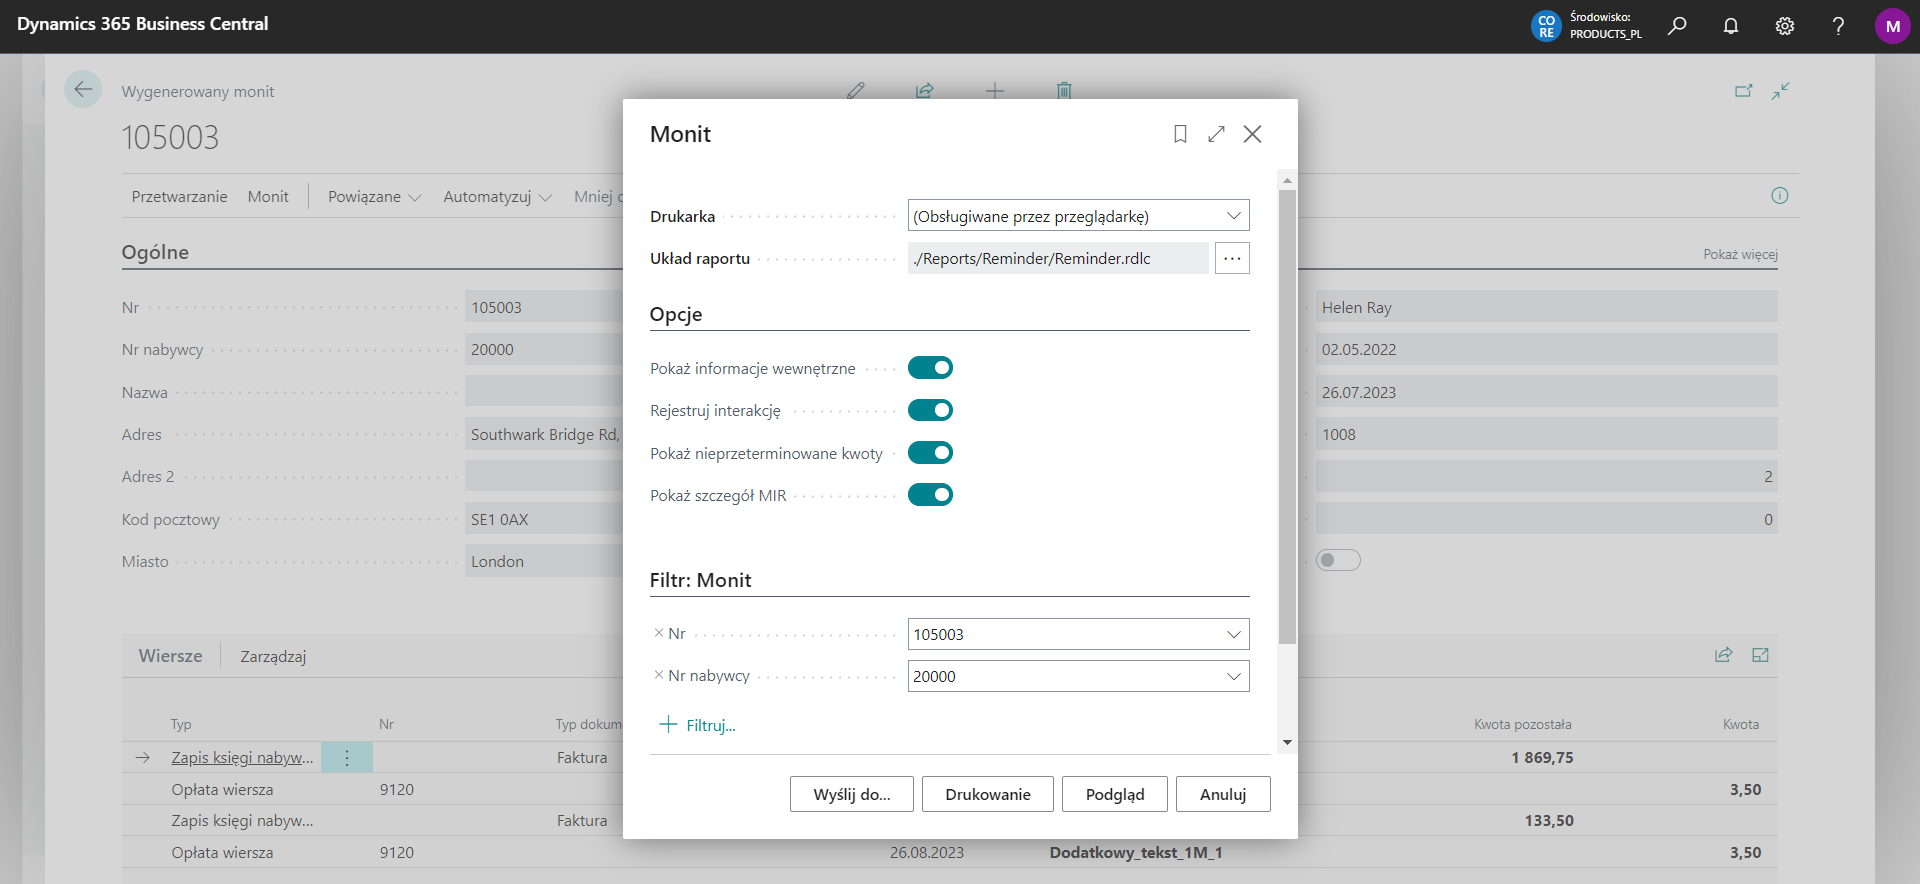
Task: Open help question mark icon
Action: point(1838,26)
